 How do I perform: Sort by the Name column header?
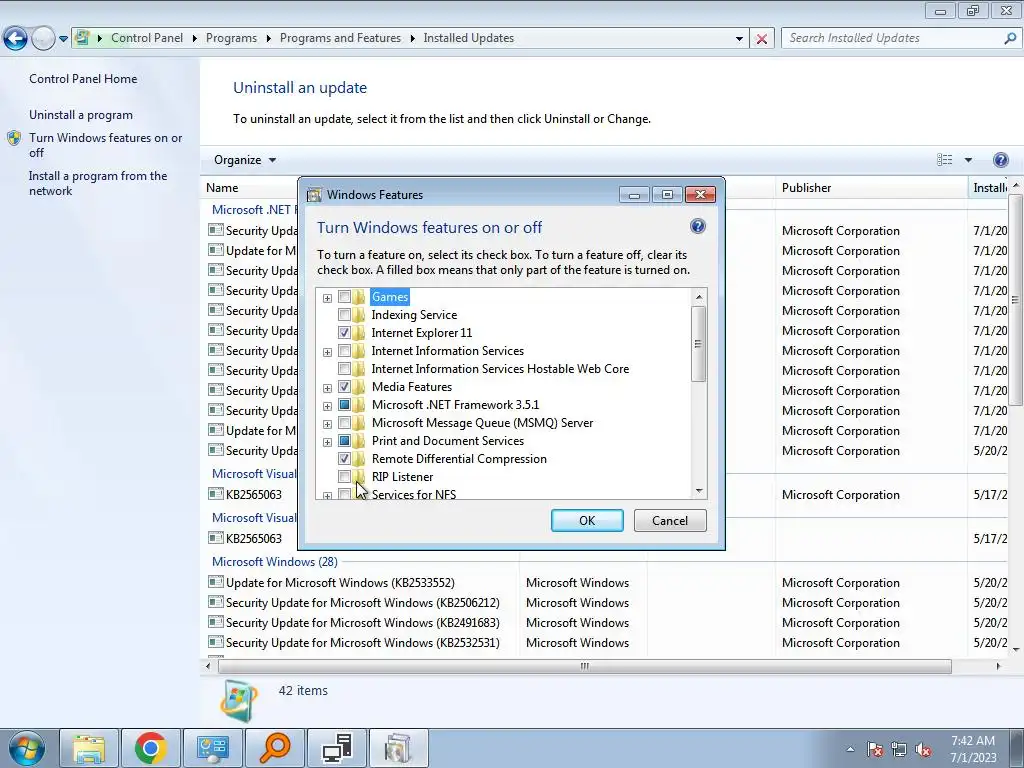coord(222,187)
